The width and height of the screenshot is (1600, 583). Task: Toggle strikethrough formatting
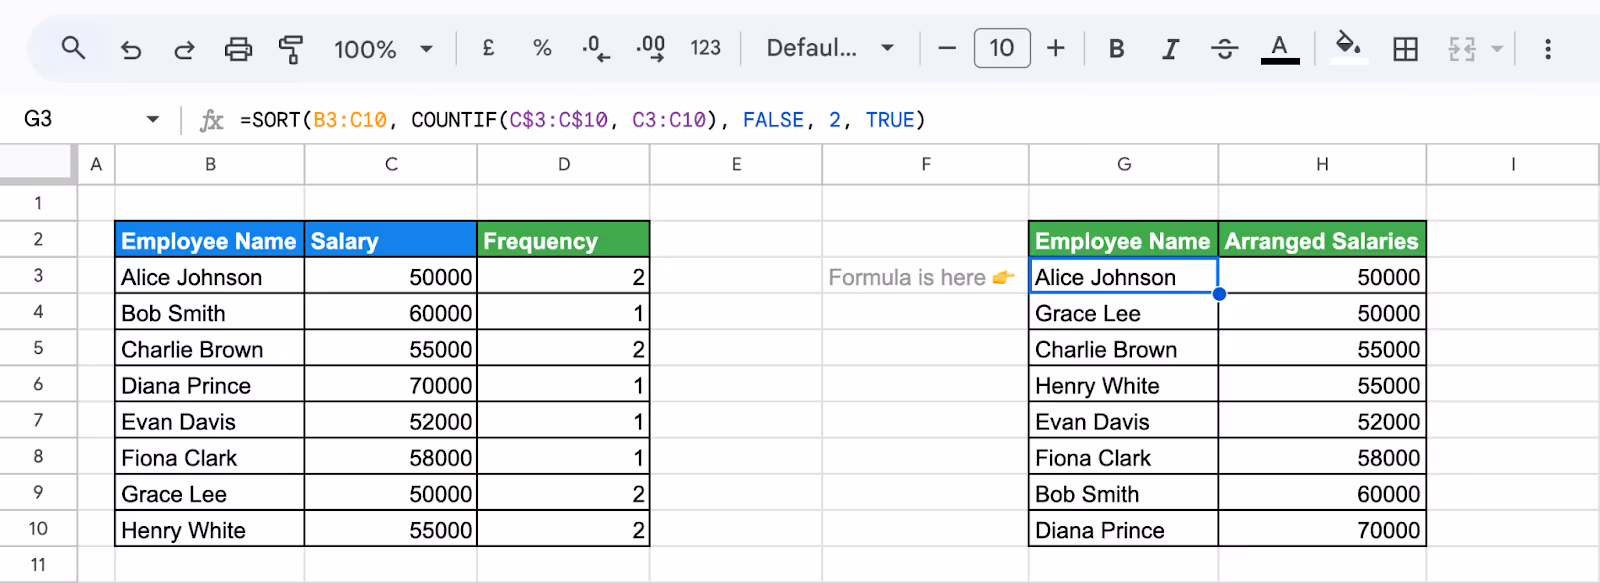[1224, 49]
